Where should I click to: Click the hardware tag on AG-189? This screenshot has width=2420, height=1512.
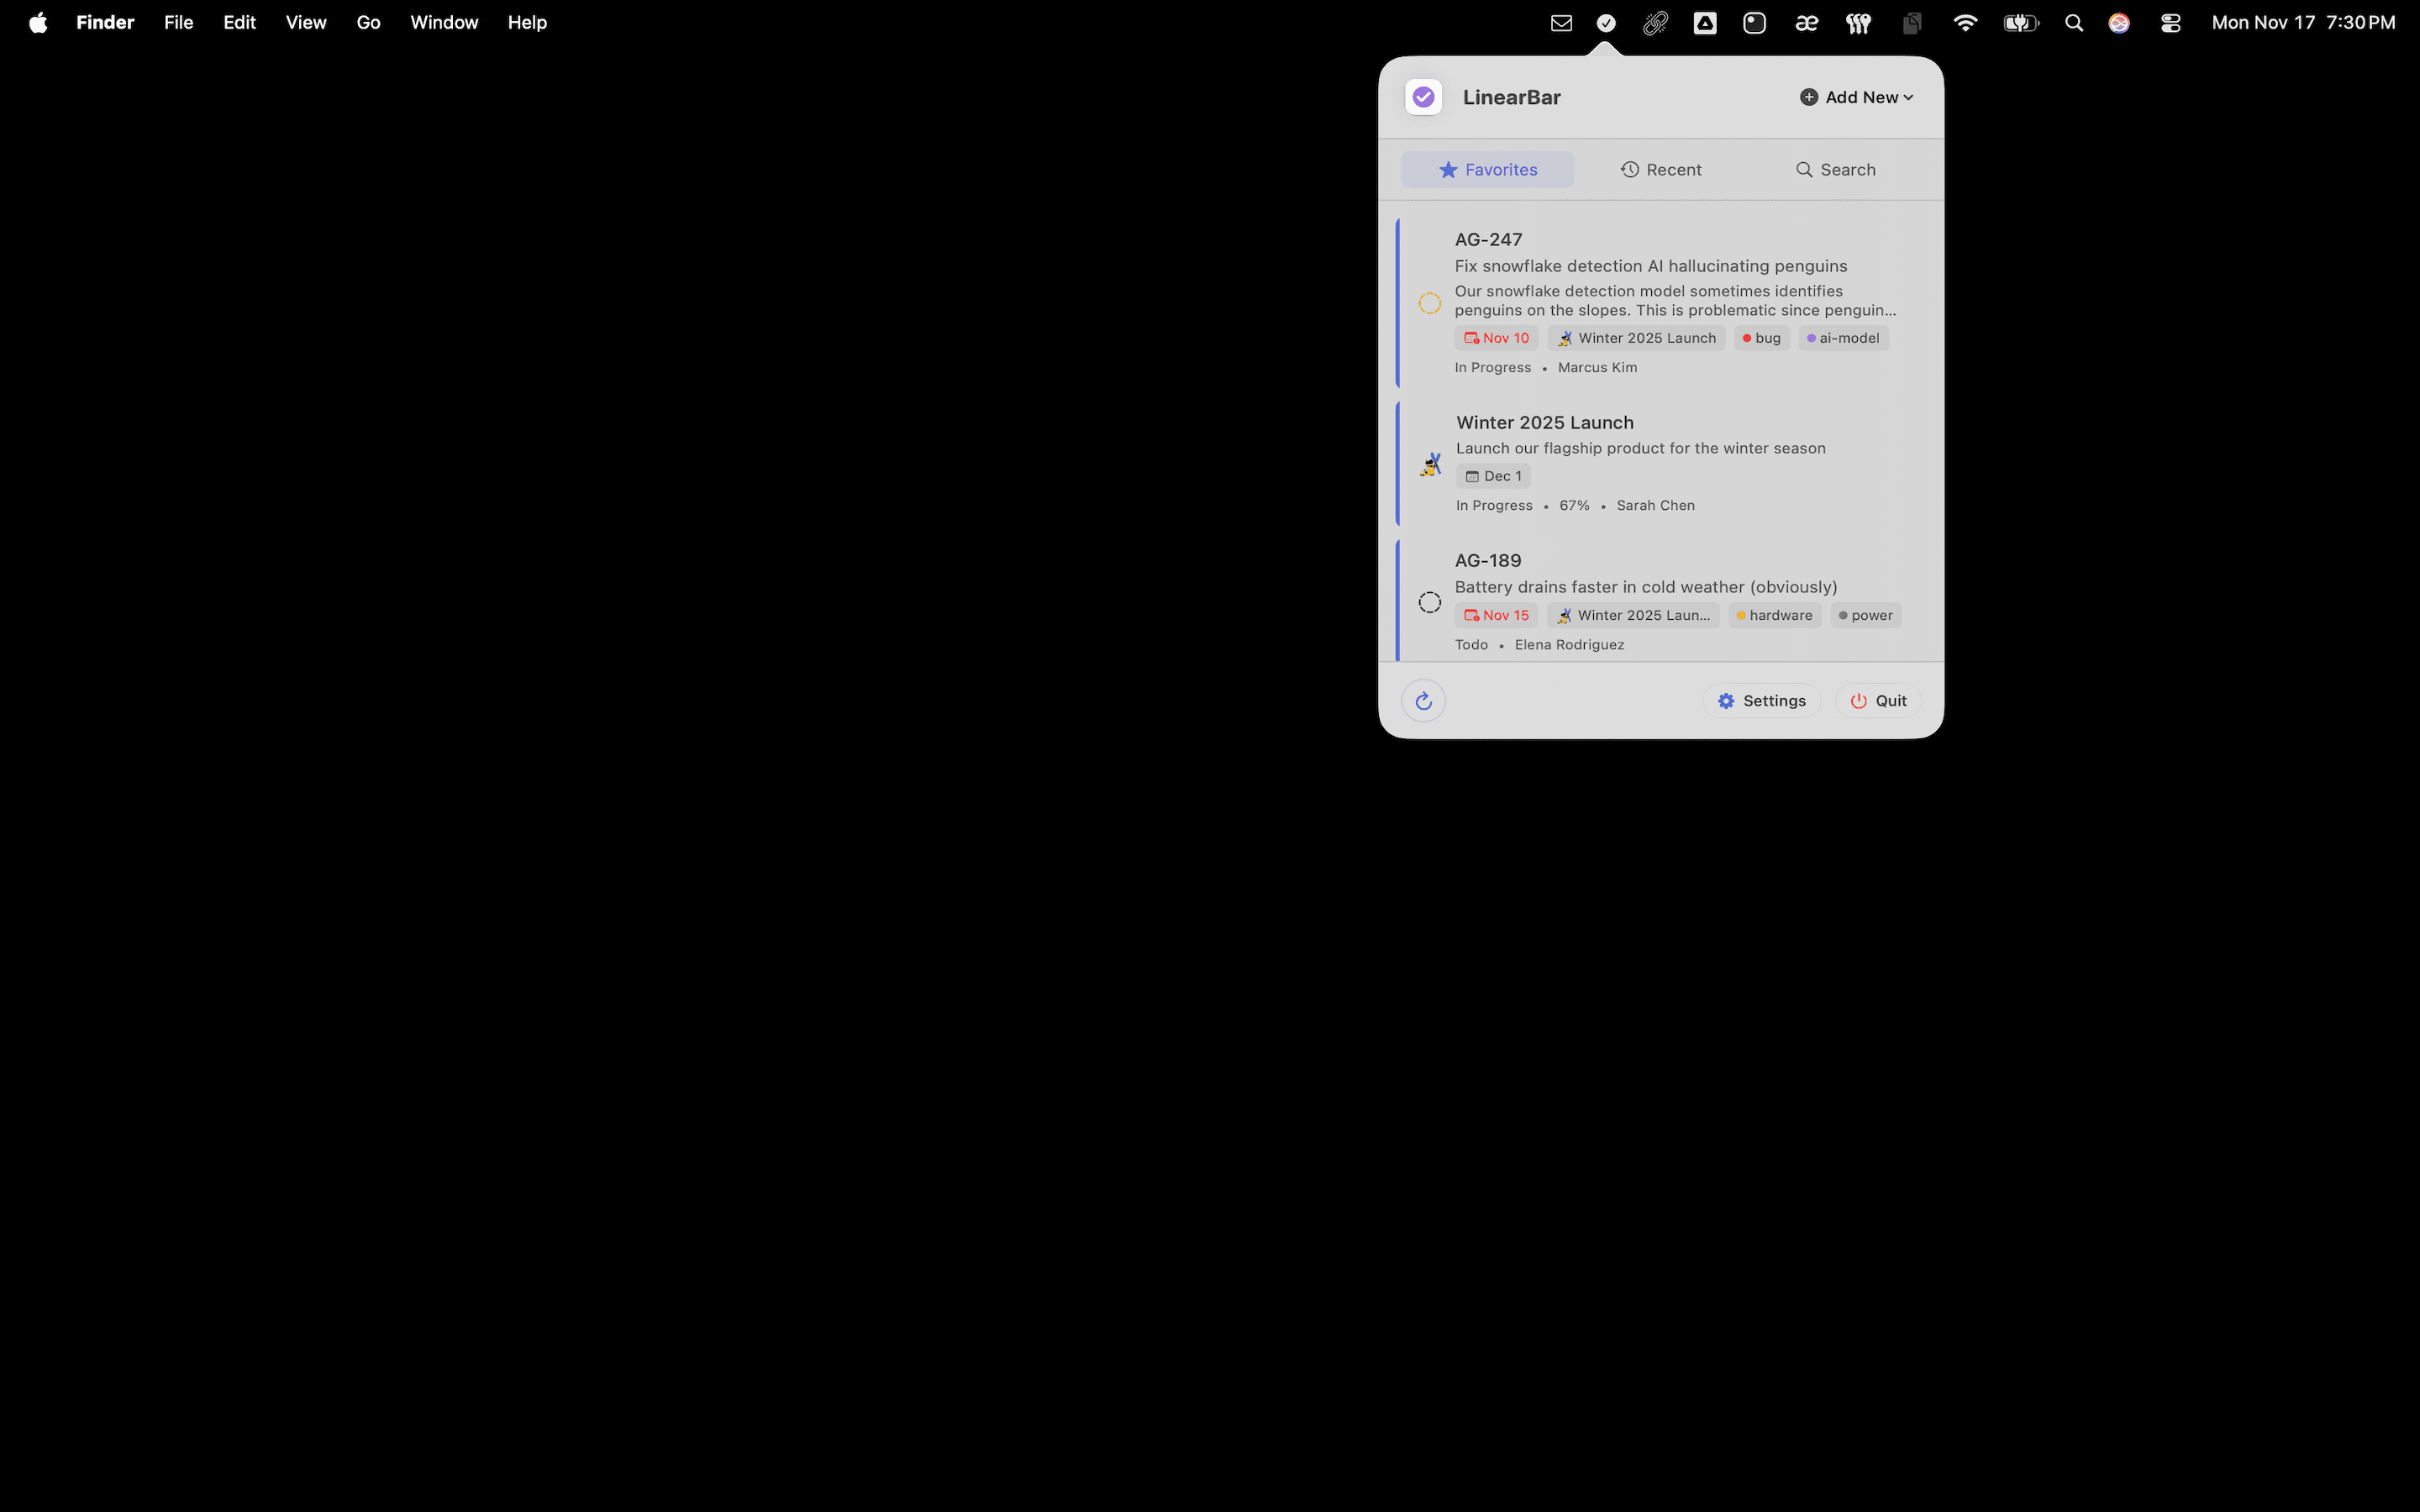[x=1773, y=615]
